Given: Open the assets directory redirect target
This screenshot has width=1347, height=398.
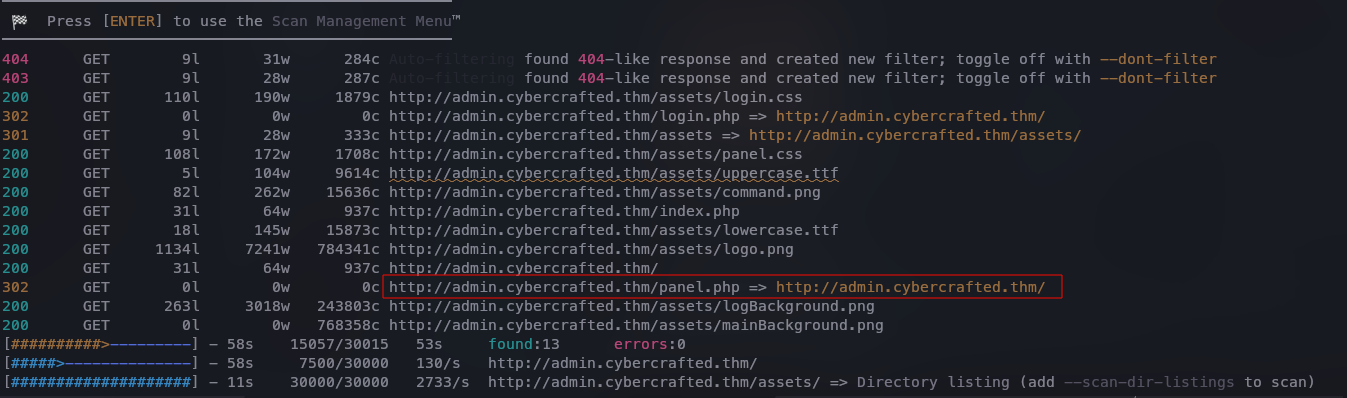Looking at the screenshot, I should pyautogui.click(x=915, y=135).
